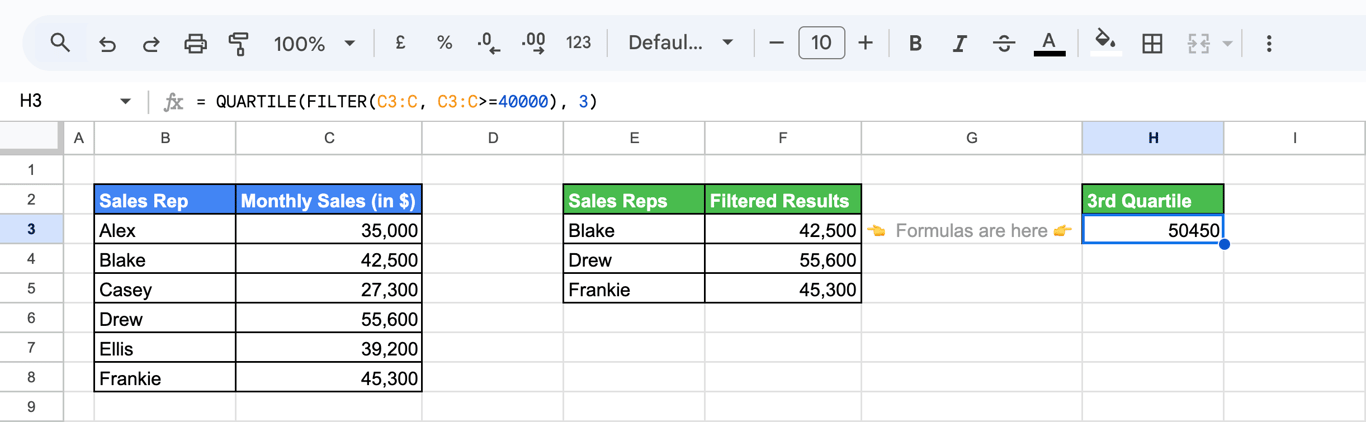Toggle strikethrough formatting

tap(1004, 43)
